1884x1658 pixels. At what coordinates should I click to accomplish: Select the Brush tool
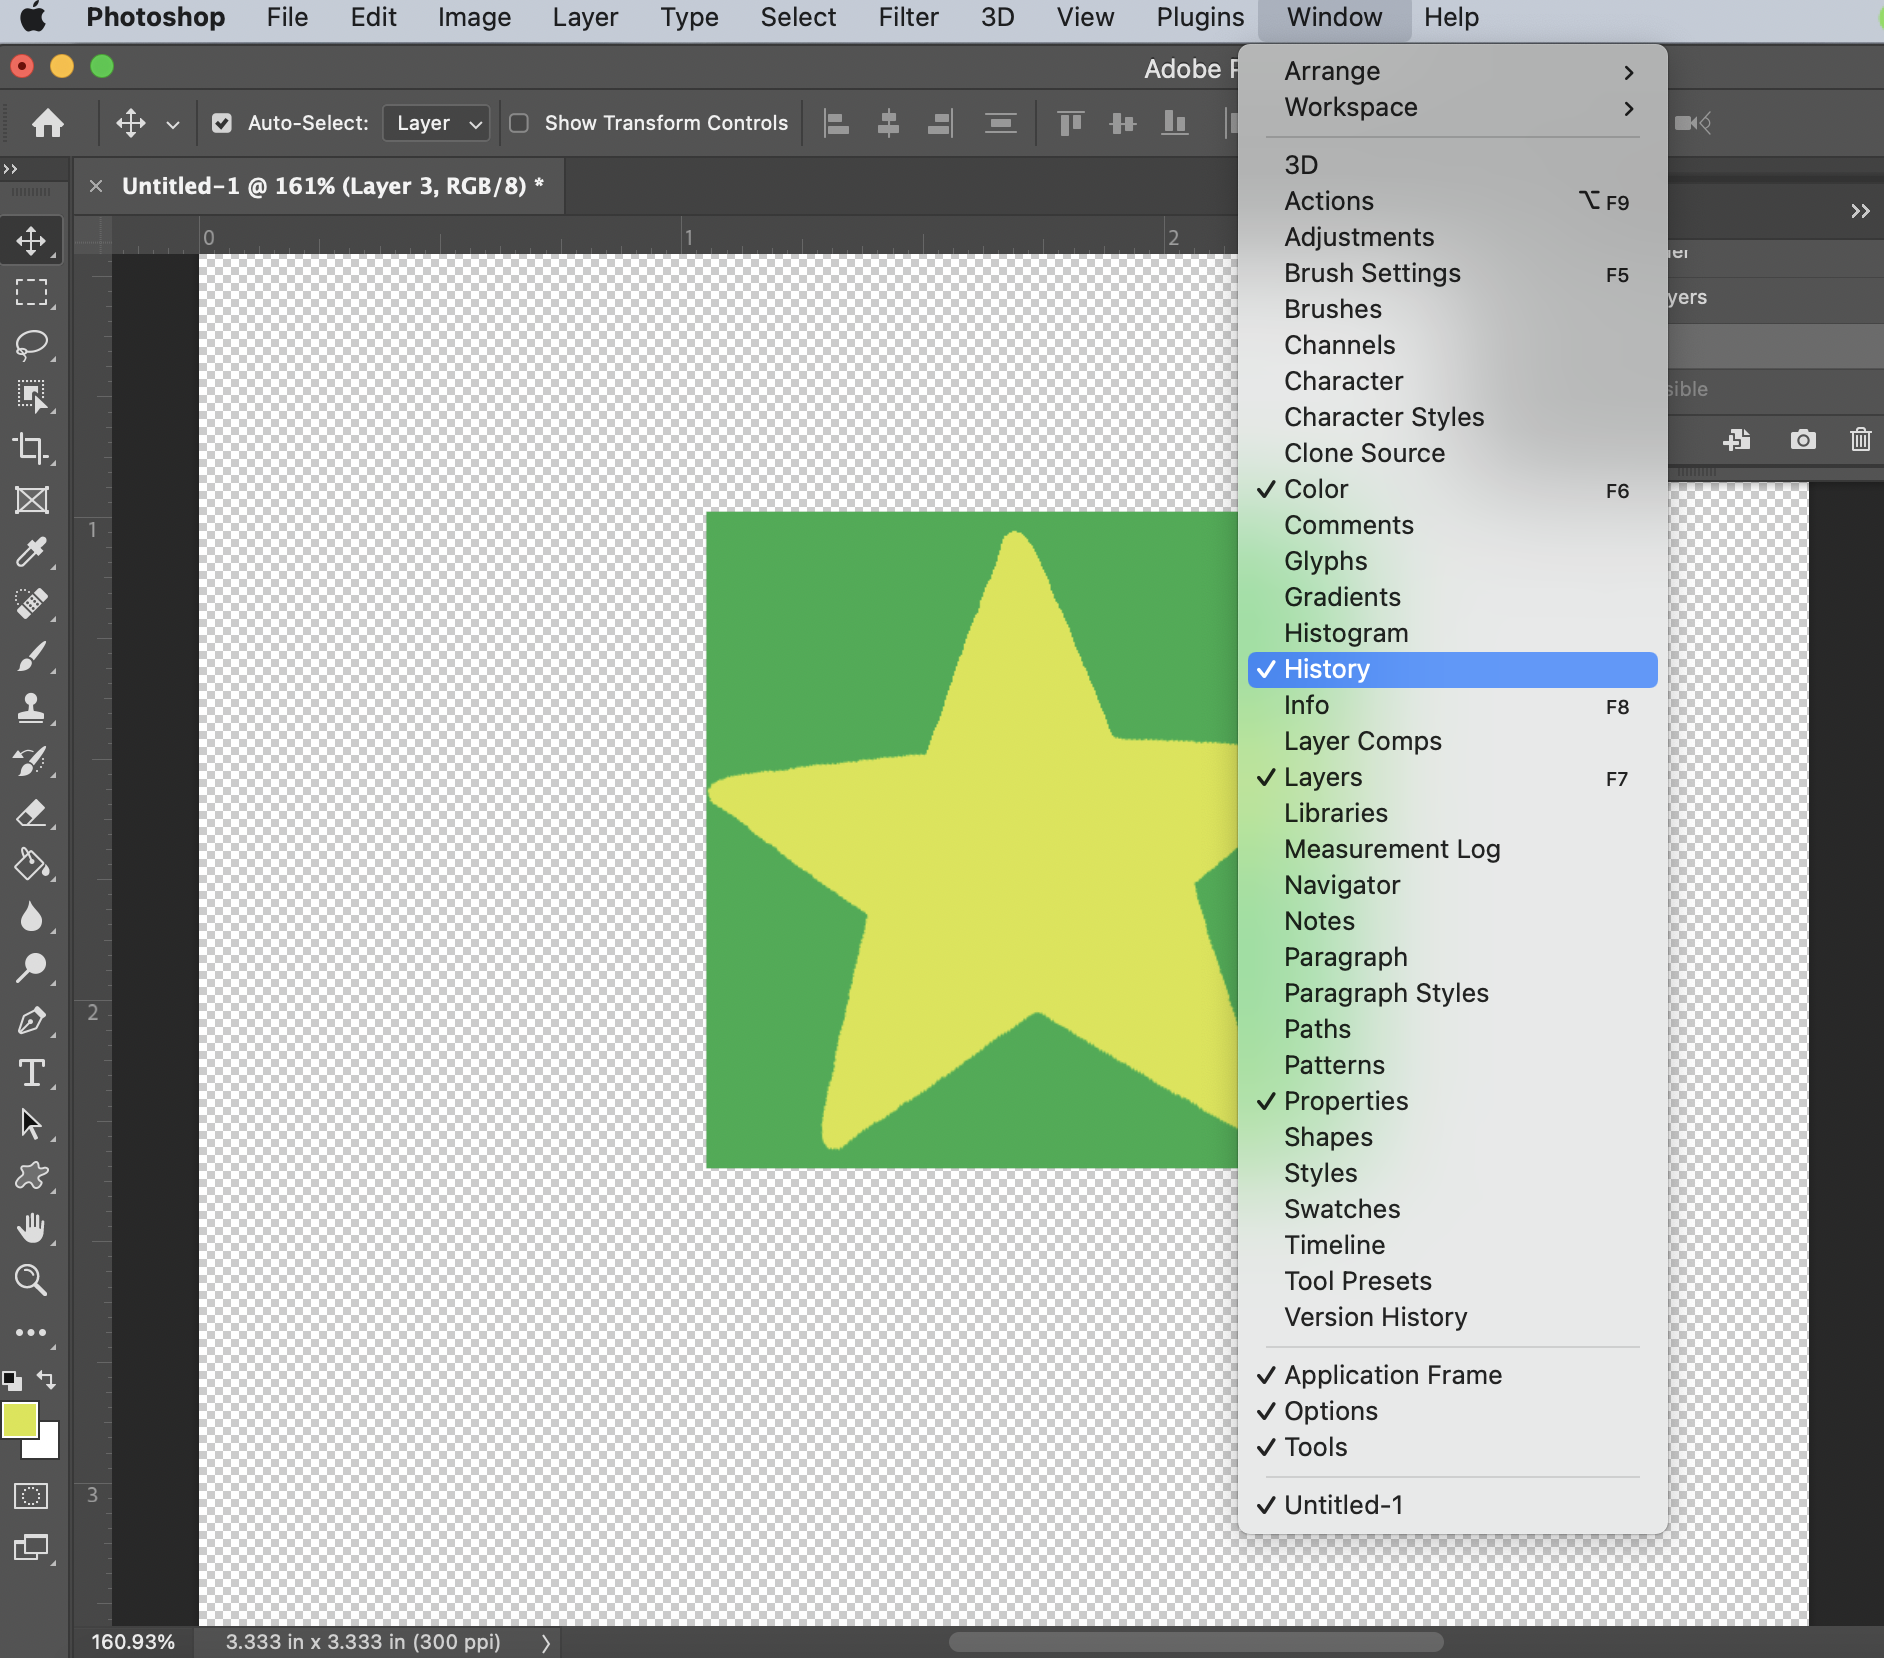(x=31, y=657)
